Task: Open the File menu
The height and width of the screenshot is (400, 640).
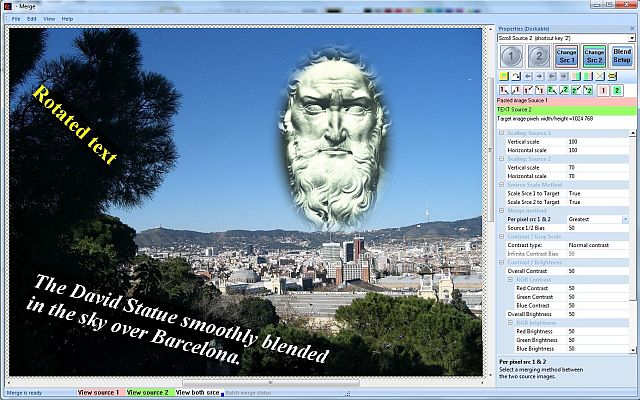Action: click(x=16, y=19)
